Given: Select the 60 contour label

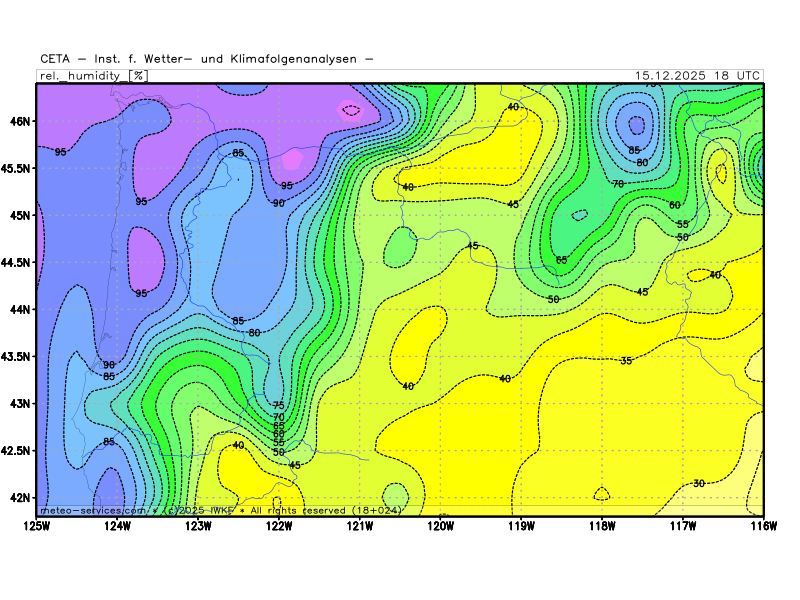Looking at the screenshot, I should click(x=675, y=205).
